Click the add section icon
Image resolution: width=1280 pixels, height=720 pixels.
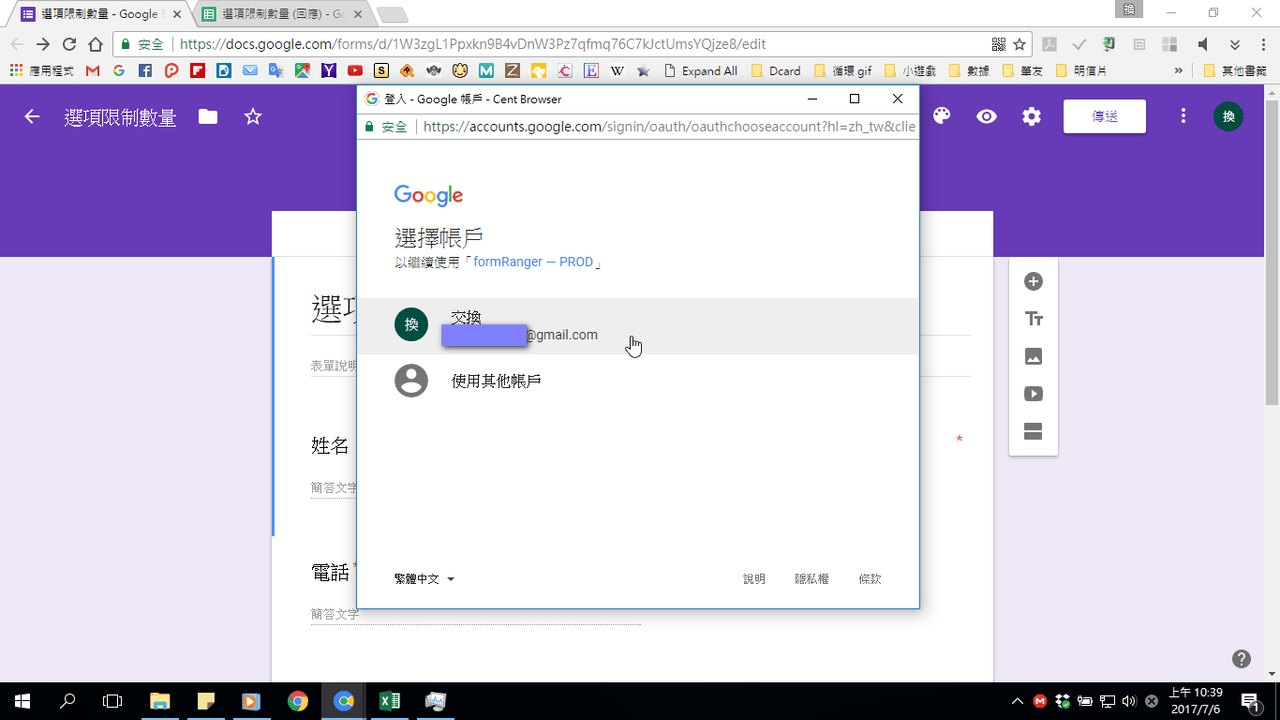(1034, 432)
